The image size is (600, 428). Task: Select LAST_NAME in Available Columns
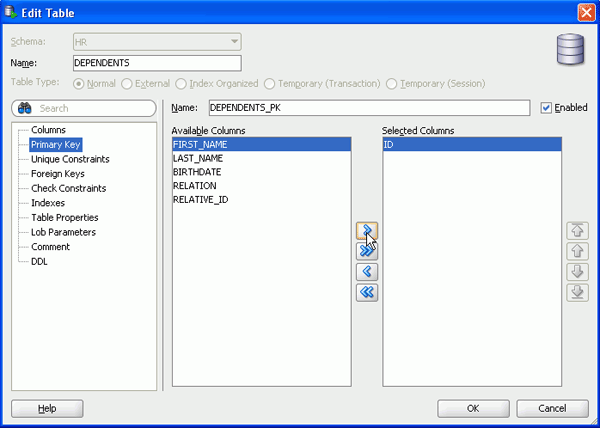[x=262, y=158]
